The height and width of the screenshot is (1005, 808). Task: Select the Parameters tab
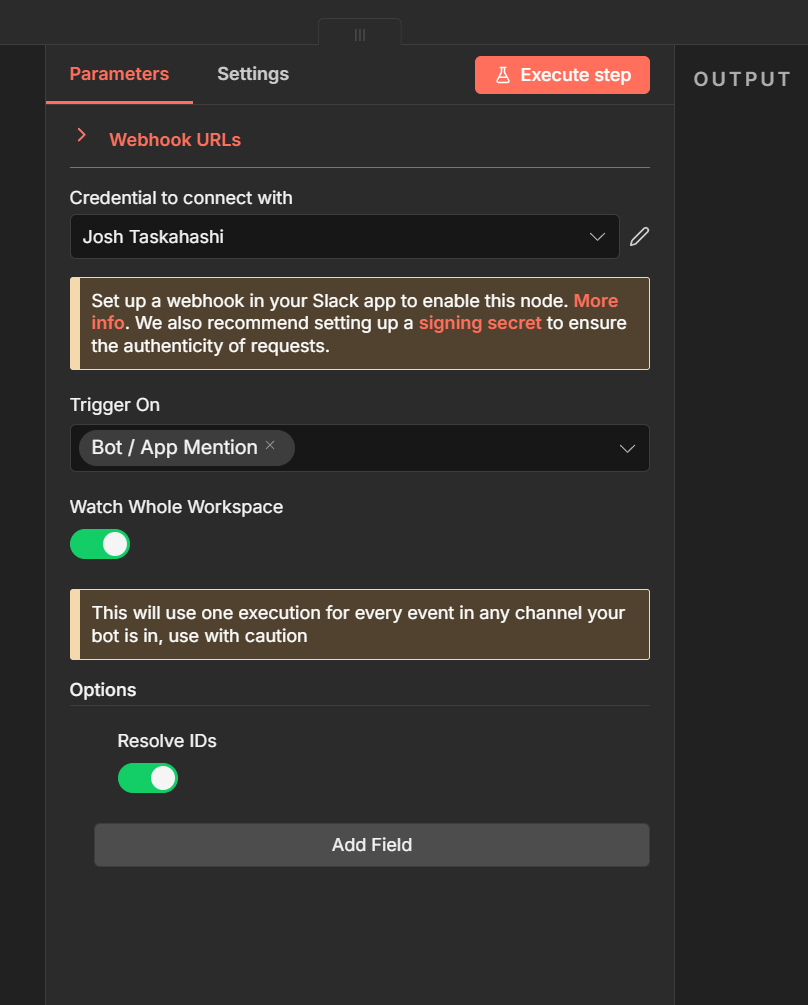(119, 74)
